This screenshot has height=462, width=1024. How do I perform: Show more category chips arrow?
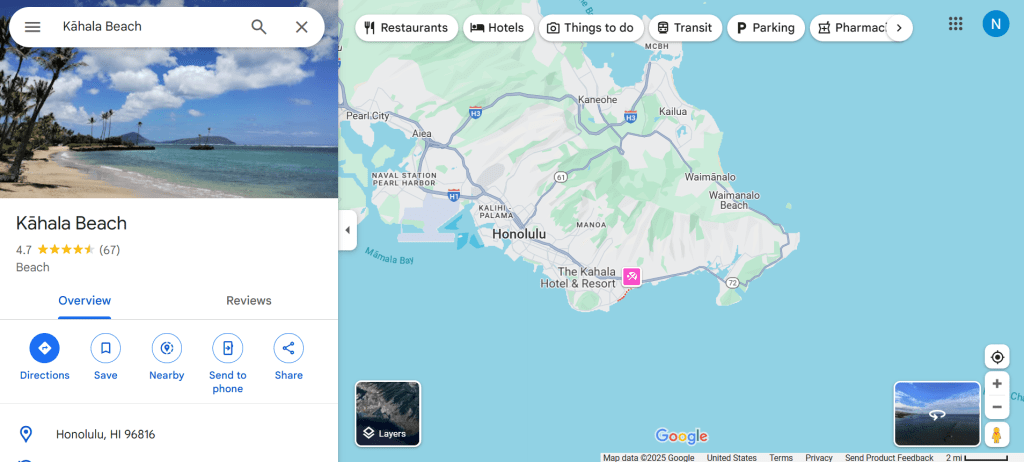(x=899, y=28)
